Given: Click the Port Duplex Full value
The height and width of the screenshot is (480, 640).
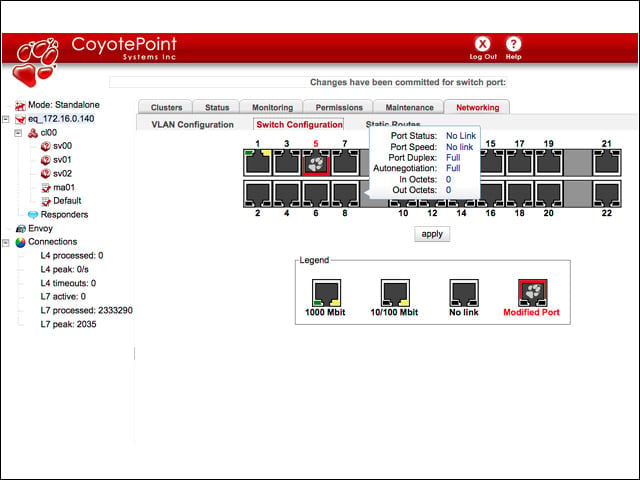Looking at the screenshot, I should coord(453,158).
